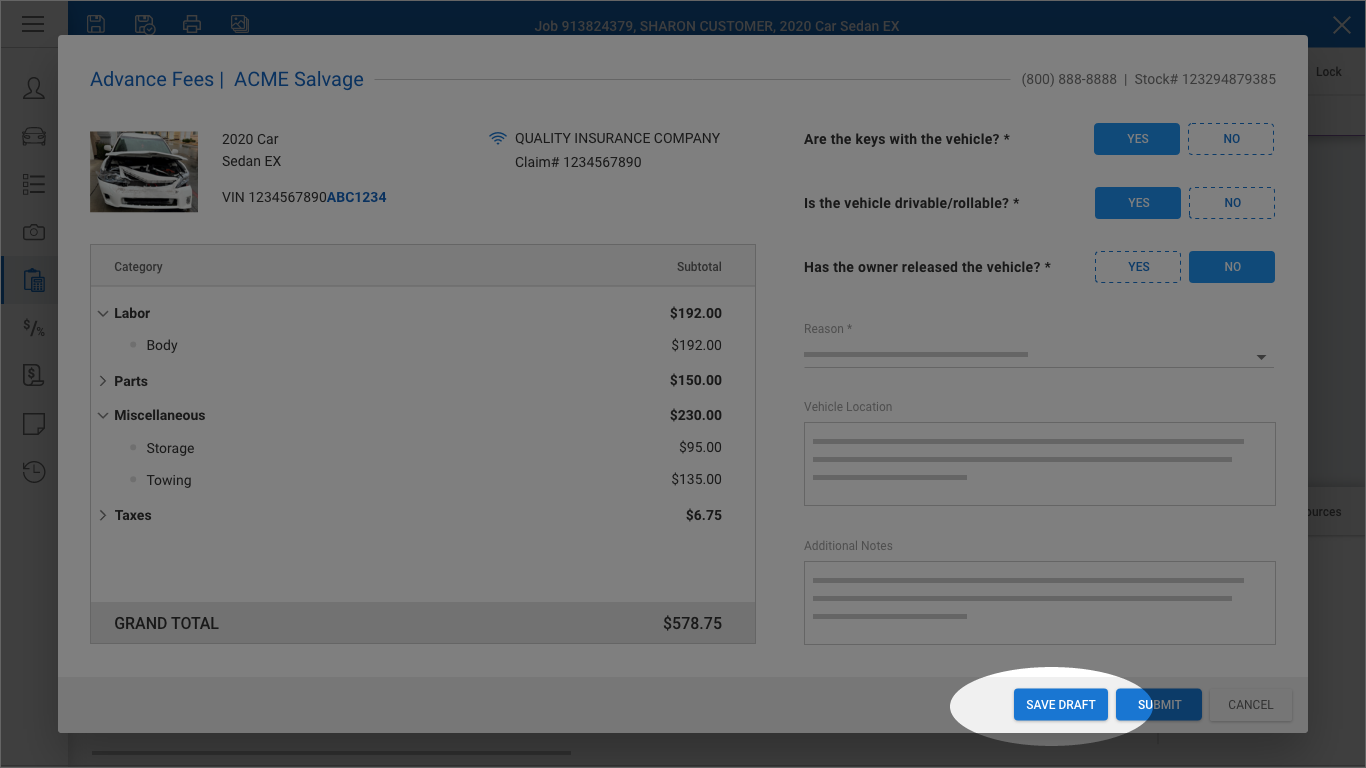Select YES for owner released vehicle

coord(1138,267)
